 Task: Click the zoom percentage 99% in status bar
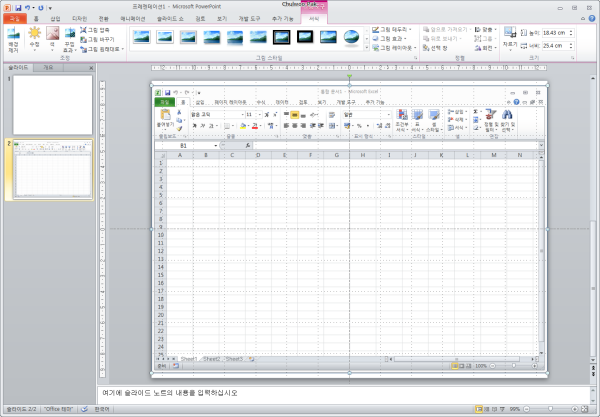[515, 409]
